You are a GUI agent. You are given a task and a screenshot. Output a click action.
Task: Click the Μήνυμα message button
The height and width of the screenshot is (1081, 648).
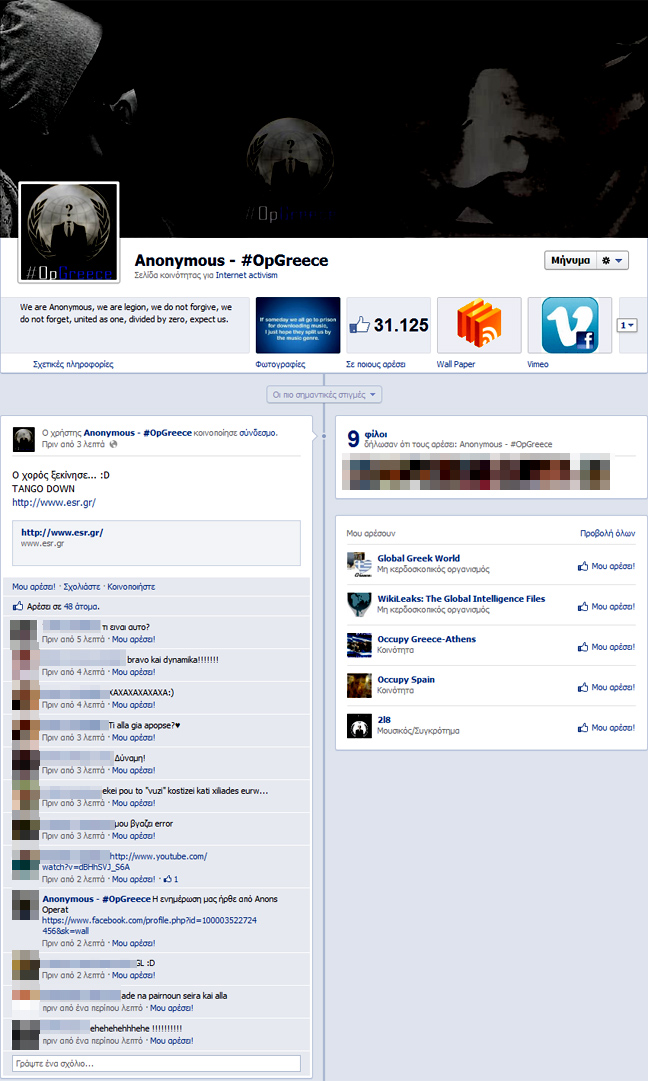click(570, 260)
